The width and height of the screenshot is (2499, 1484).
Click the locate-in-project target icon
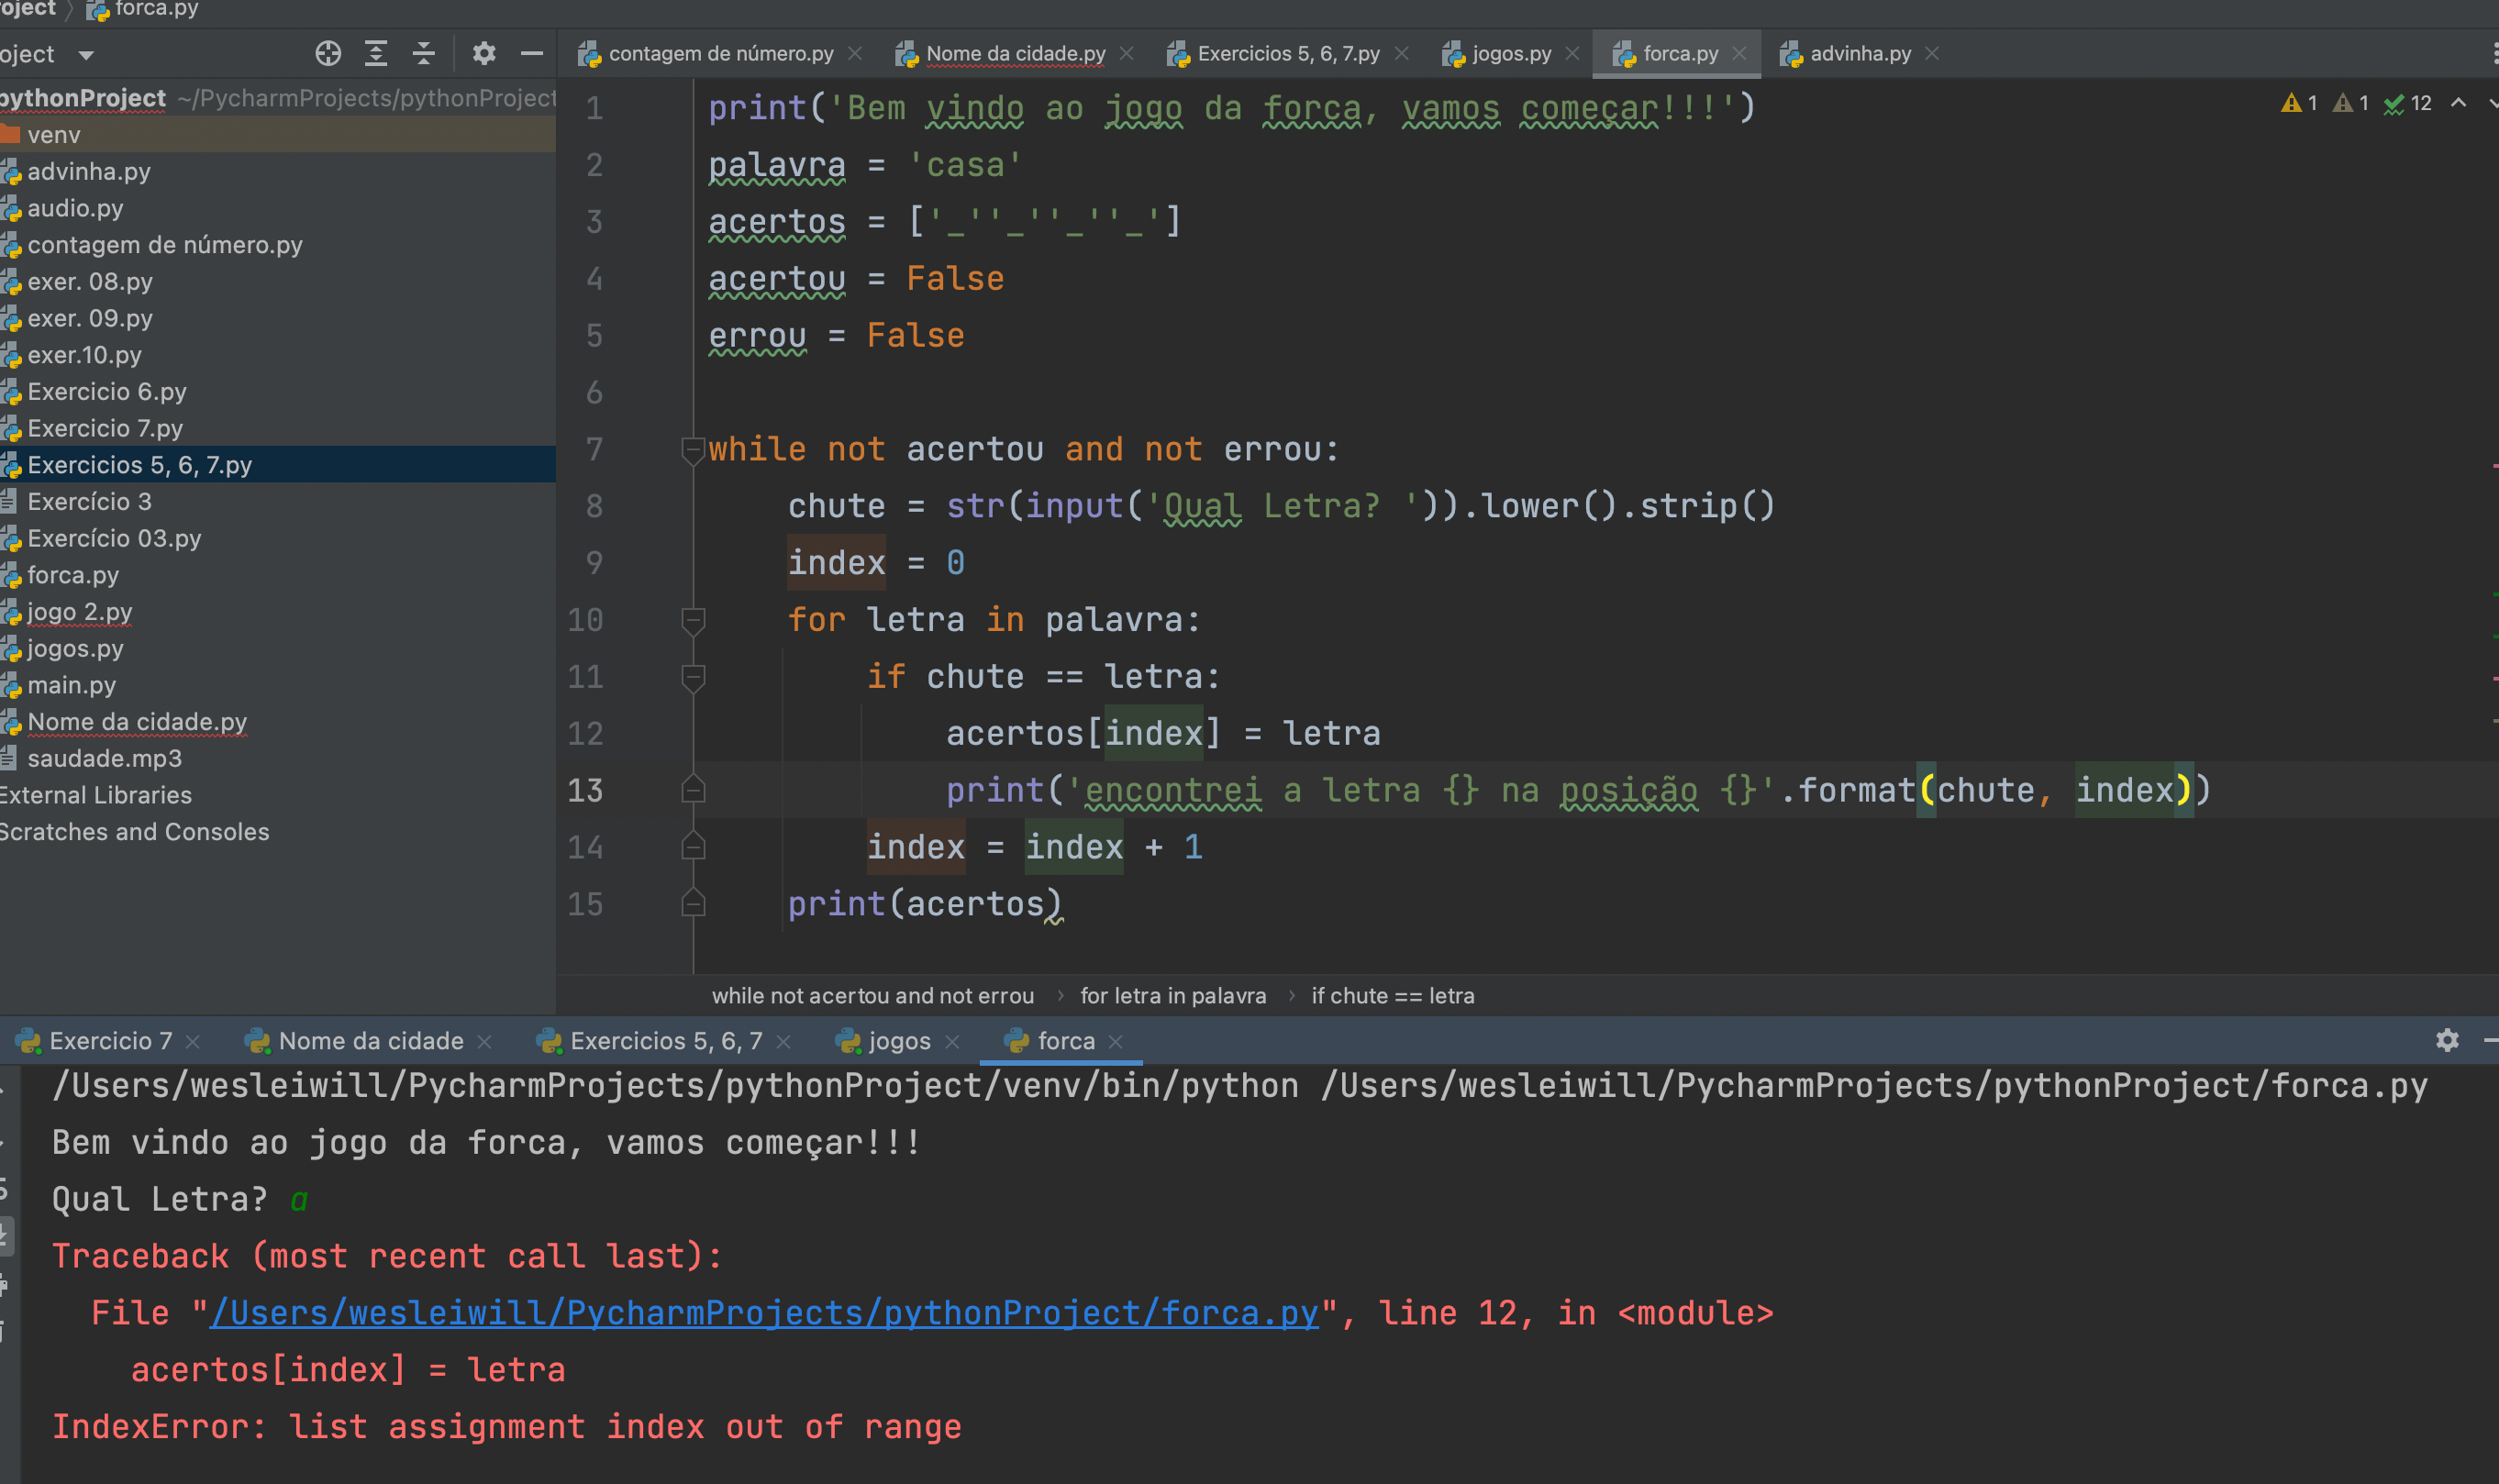328,54
